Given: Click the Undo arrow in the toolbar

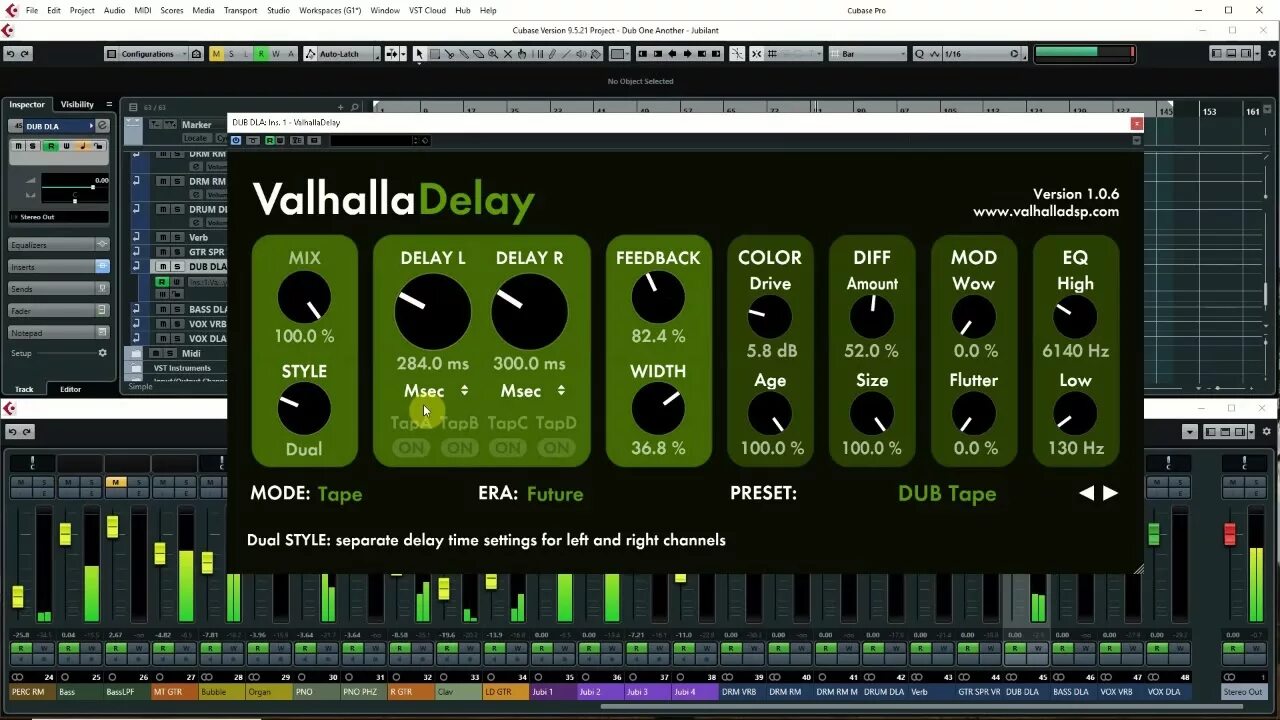Looking at the screenshot, I should [10, 54].
